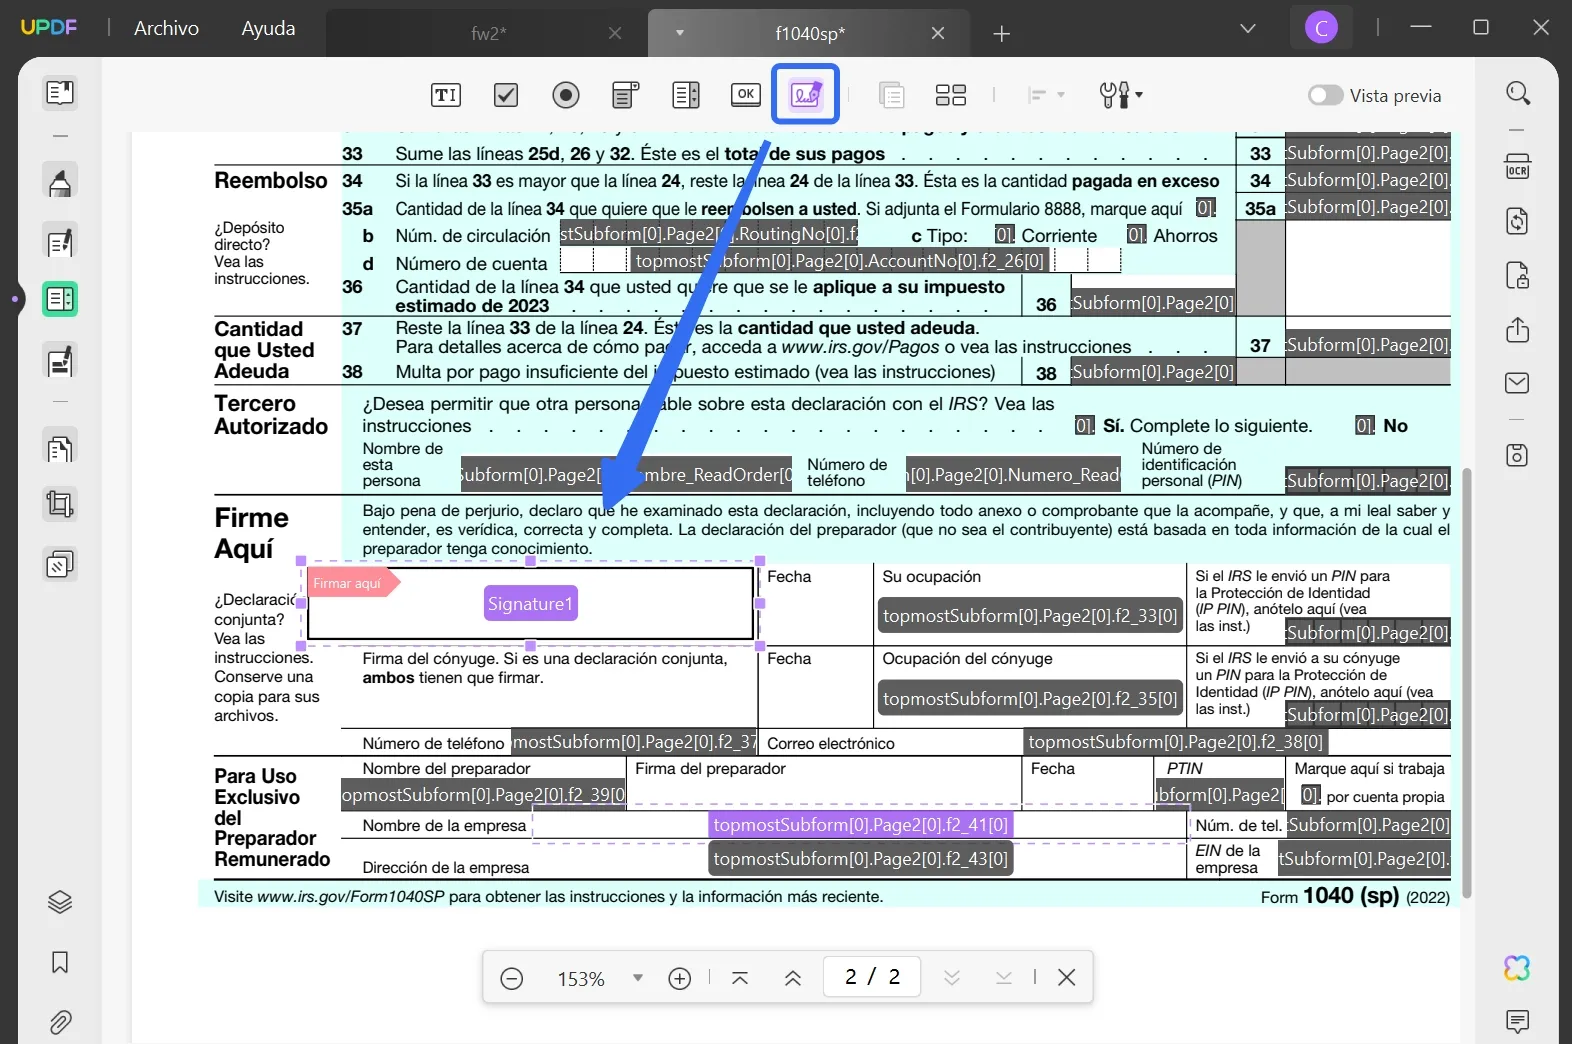
Task: Close the page navigation bar
Action: pos(1067,977)
